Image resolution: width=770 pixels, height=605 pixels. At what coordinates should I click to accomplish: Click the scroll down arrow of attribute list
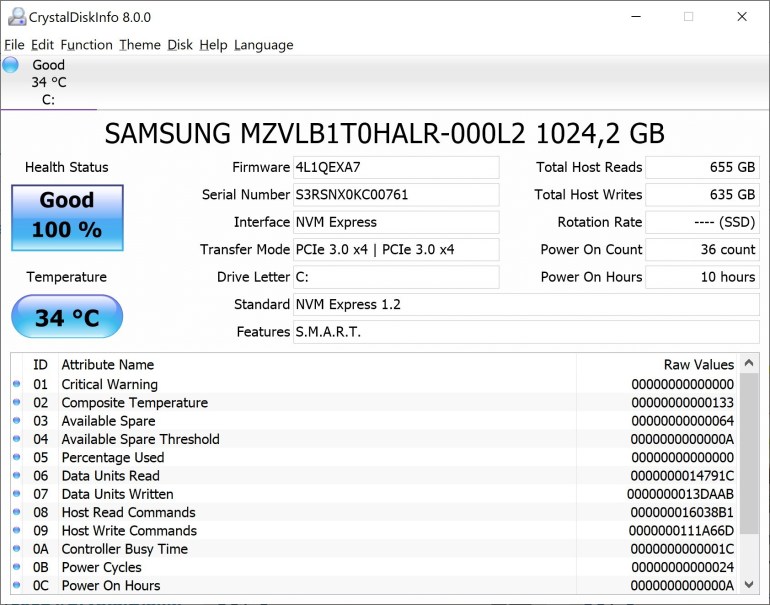coord(749,584)
